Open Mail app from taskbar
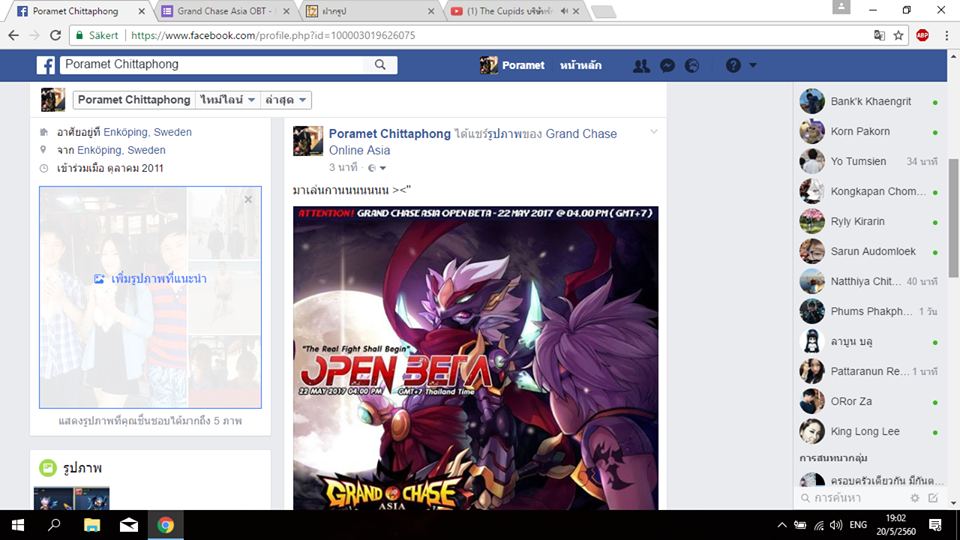The image size is (960, 540). coord(129,525)
